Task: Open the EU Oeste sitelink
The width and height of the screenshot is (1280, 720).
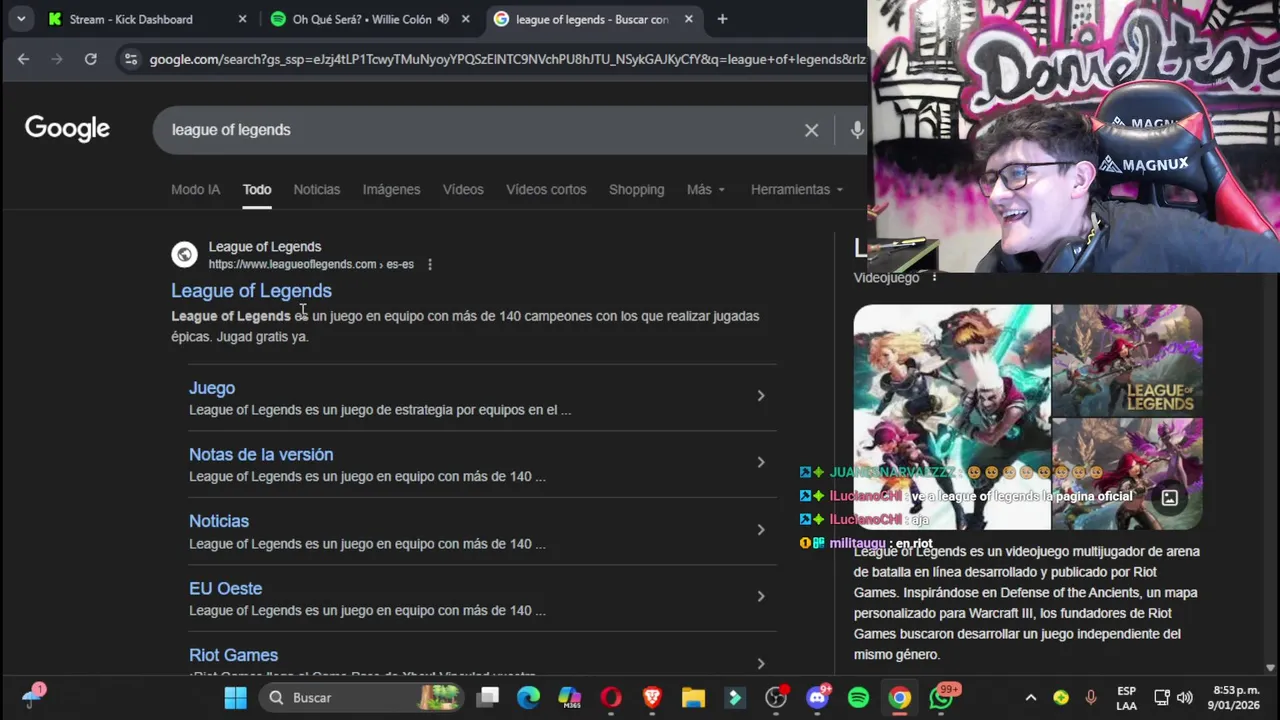Action: (x=225, y=588)
